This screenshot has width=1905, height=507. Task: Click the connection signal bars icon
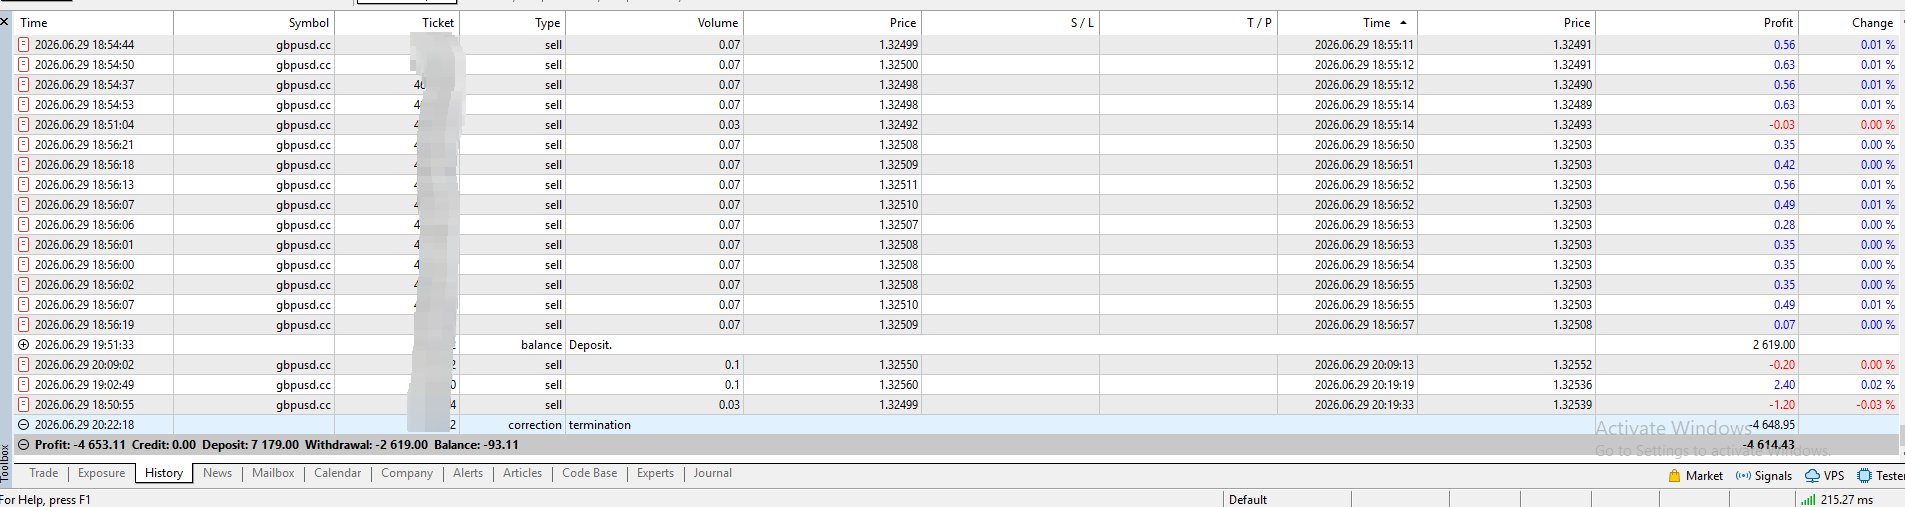[x=1808, y=499]
